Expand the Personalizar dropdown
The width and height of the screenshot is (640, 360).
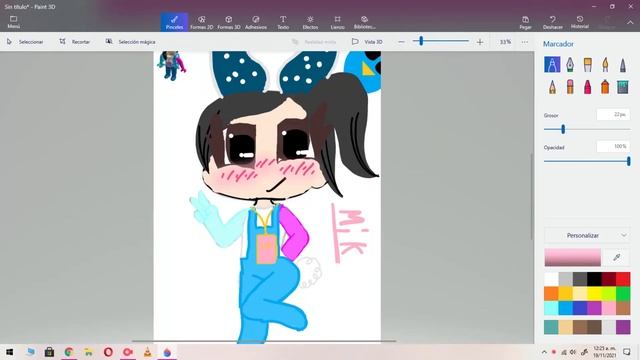click(x=587, y=236)
